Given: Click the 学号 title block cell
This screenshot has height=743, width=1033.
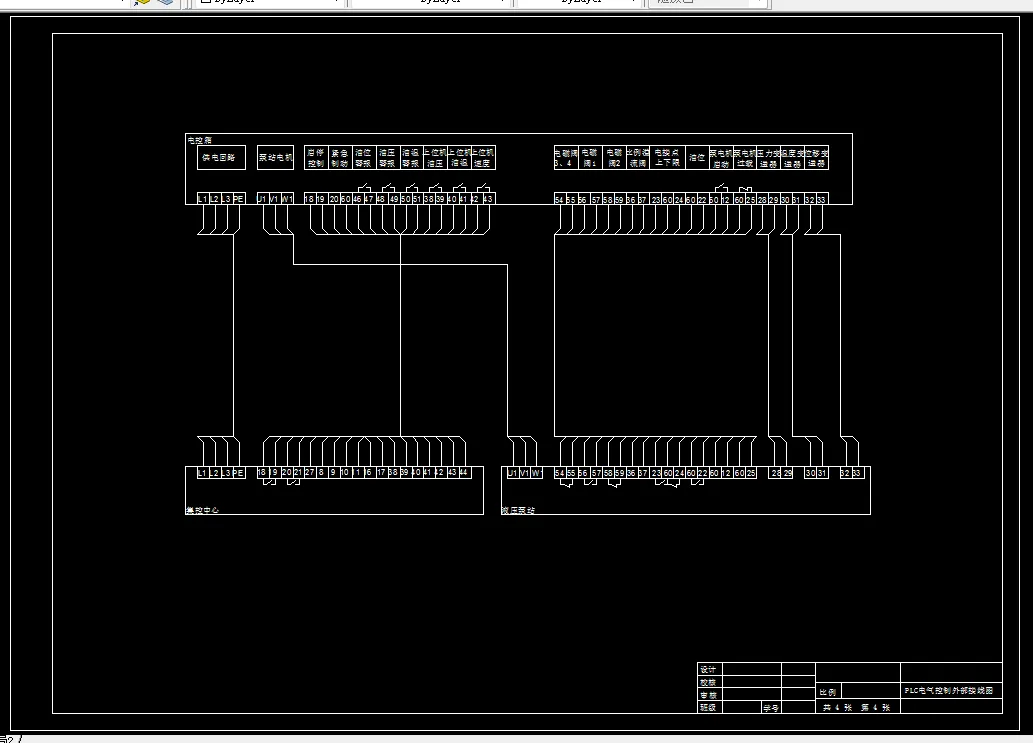Looking at the screenshot, I should click(771, 707).
